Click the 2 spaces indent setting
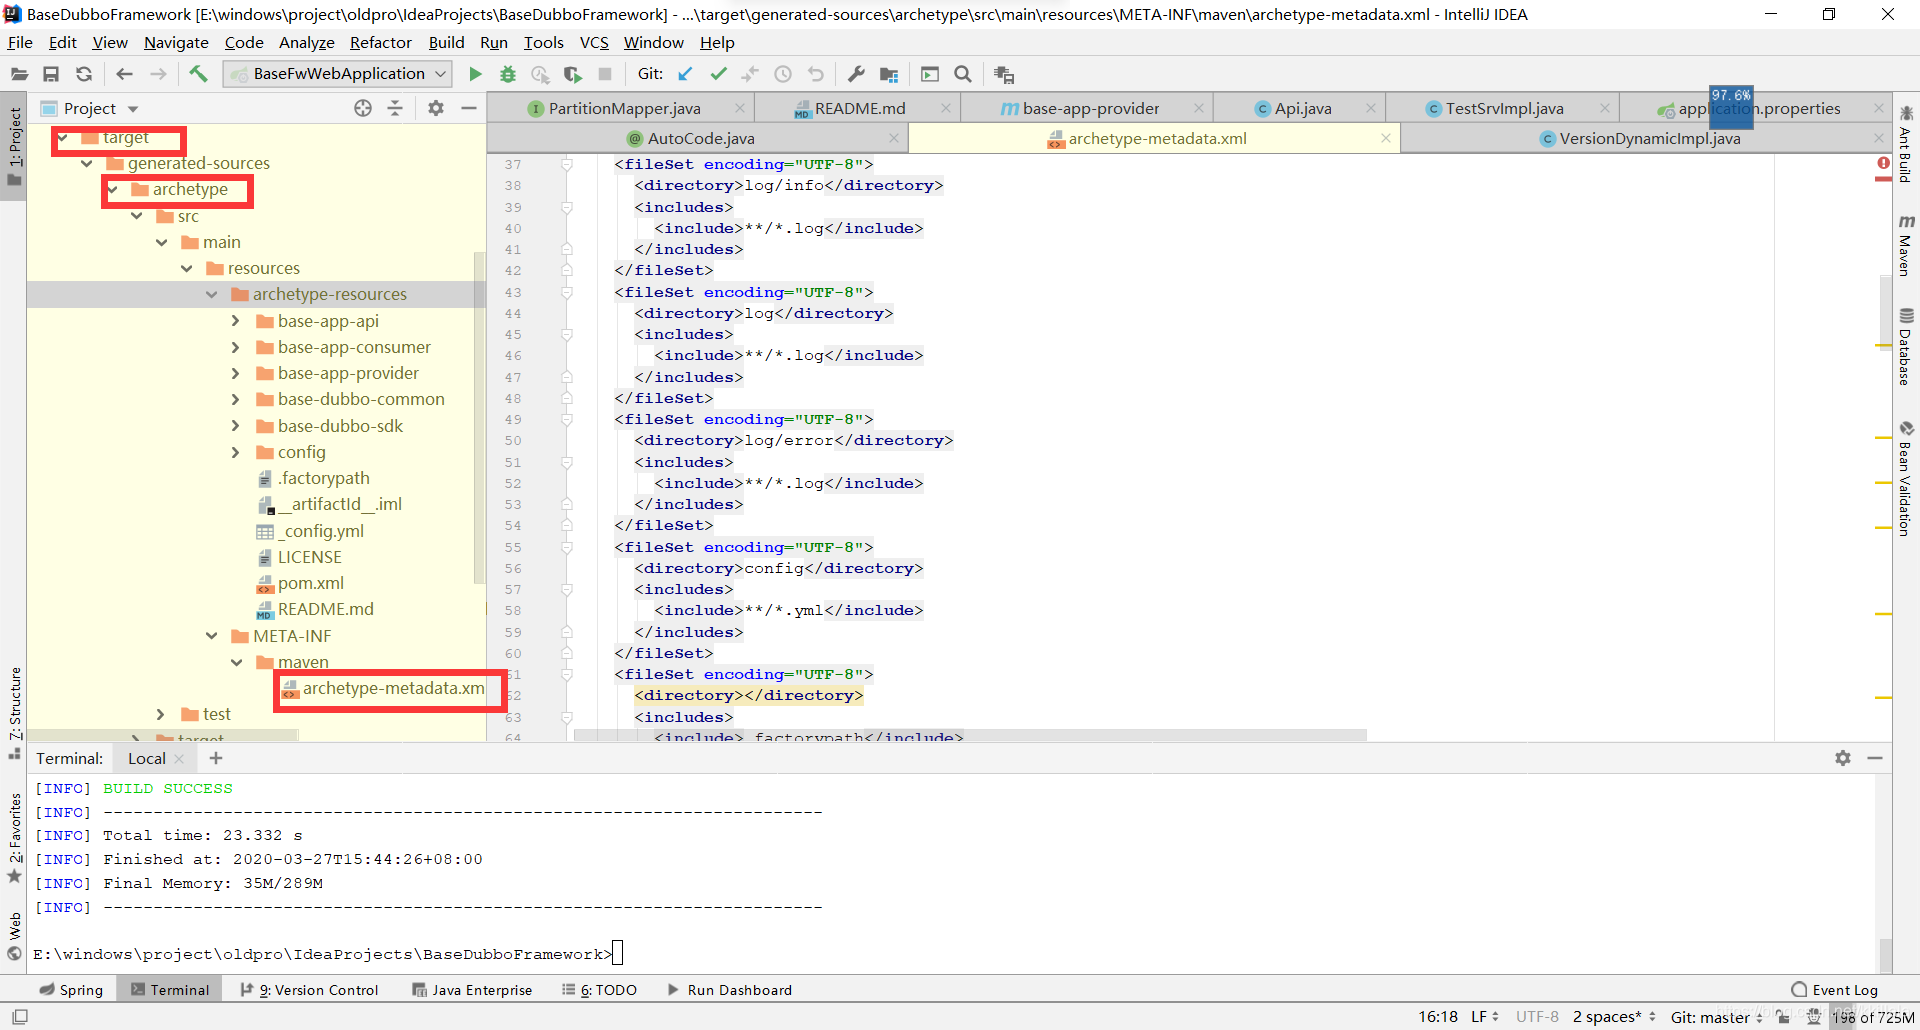The height and width of the screenshot is (1030, 1920). pyautogui.click(x=1613, y=1017)
